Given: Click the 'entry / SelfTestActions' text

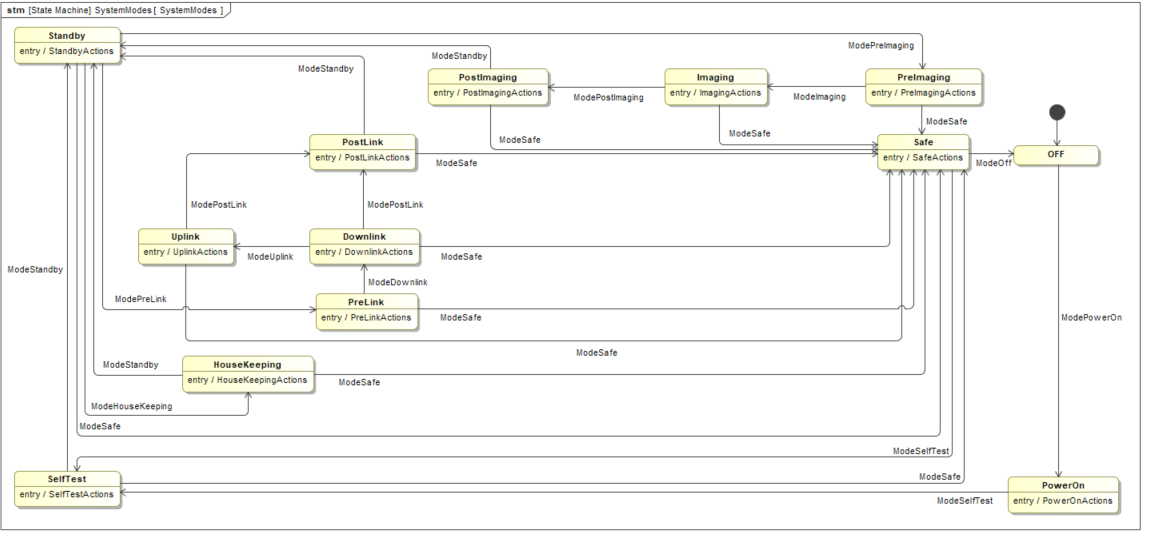Looking at the screenshot, I should click(67, 495).
